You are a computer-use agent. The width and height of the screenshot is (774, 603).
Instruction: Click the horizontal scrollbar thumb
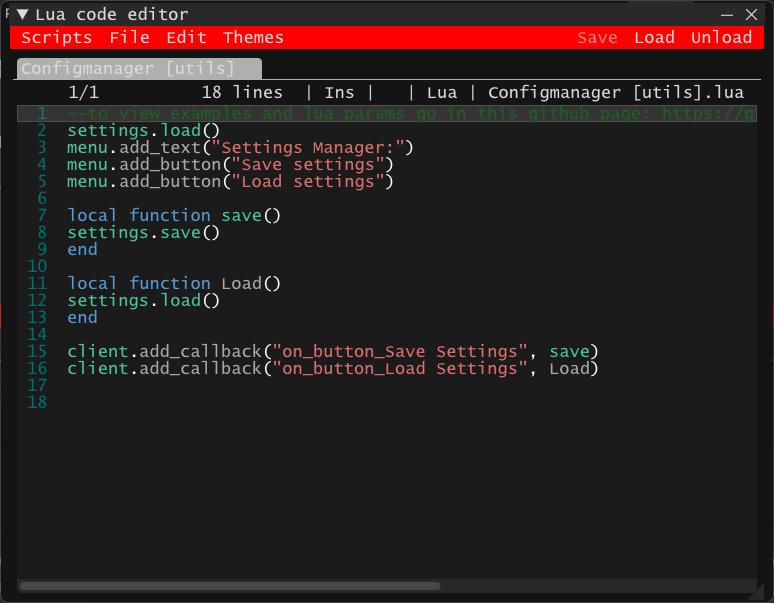point(229,586)
